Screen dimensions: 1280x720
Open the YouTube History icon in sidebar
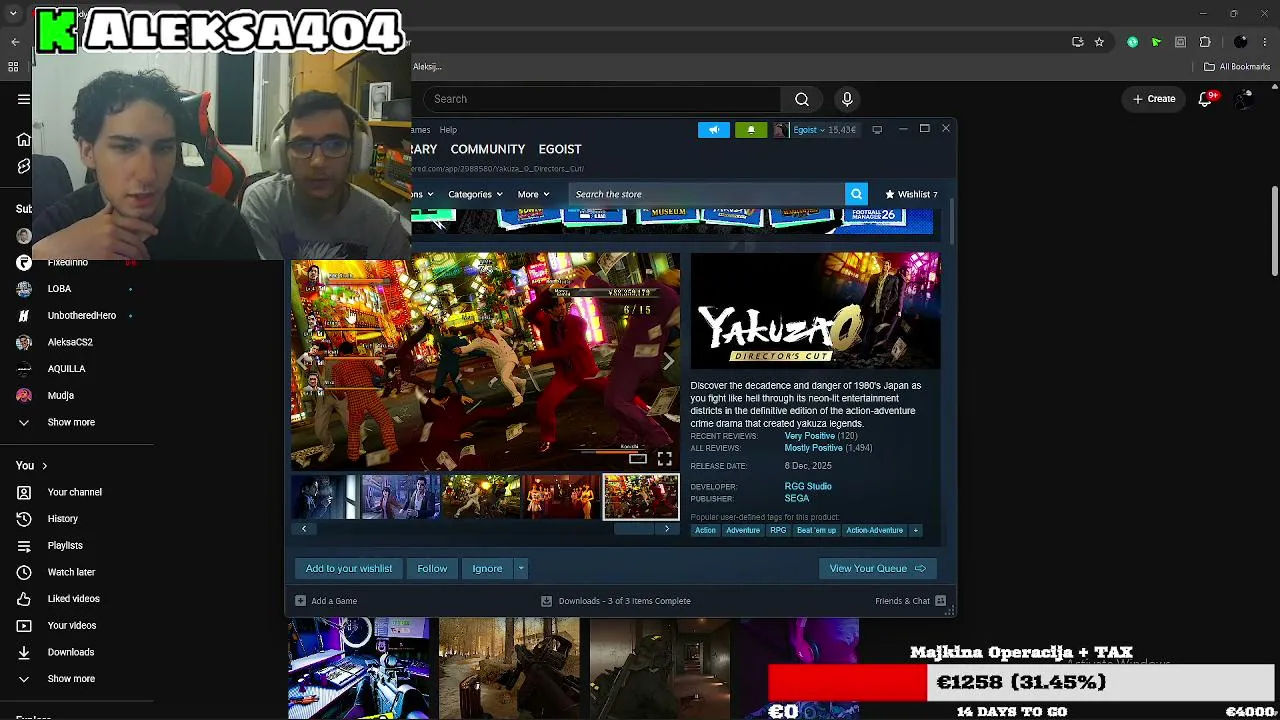(24, 519)
